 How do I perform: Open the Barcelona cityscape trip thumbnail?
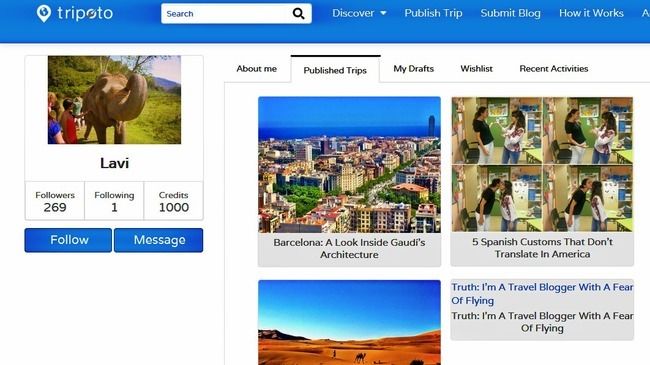tap(349, 165)
